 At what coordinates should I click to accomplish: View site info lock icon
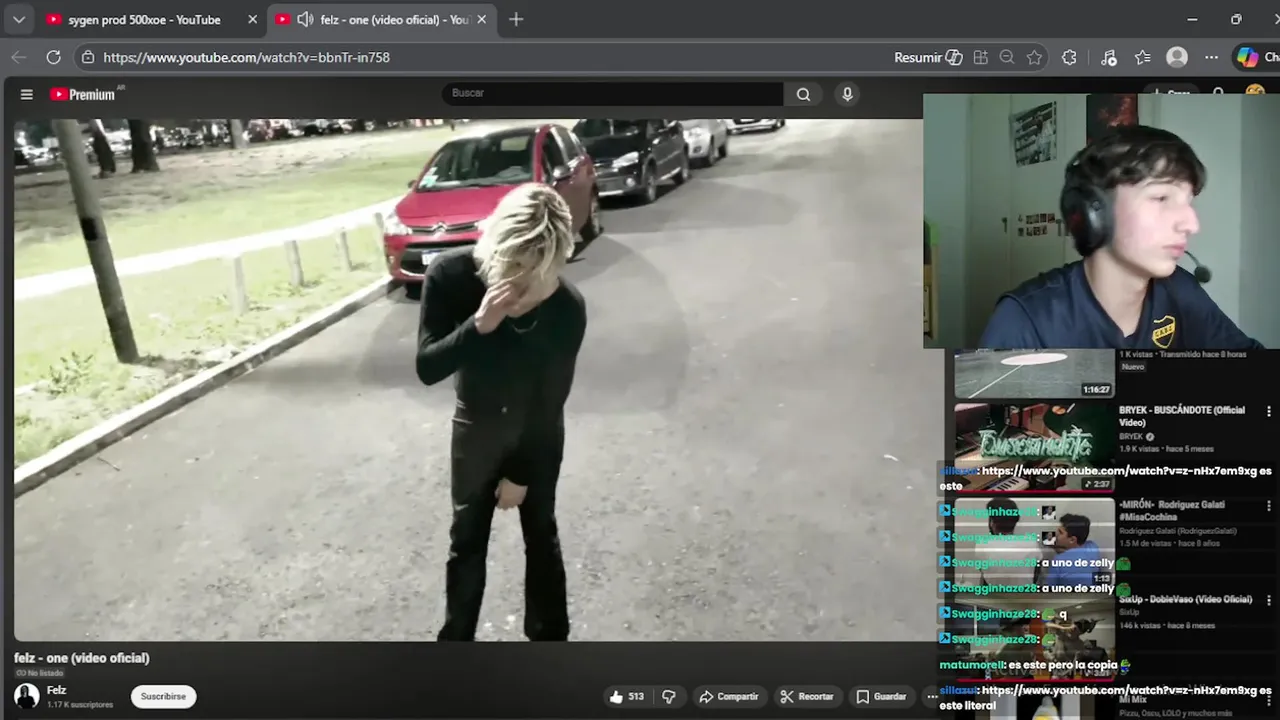(x=88, y=57)
